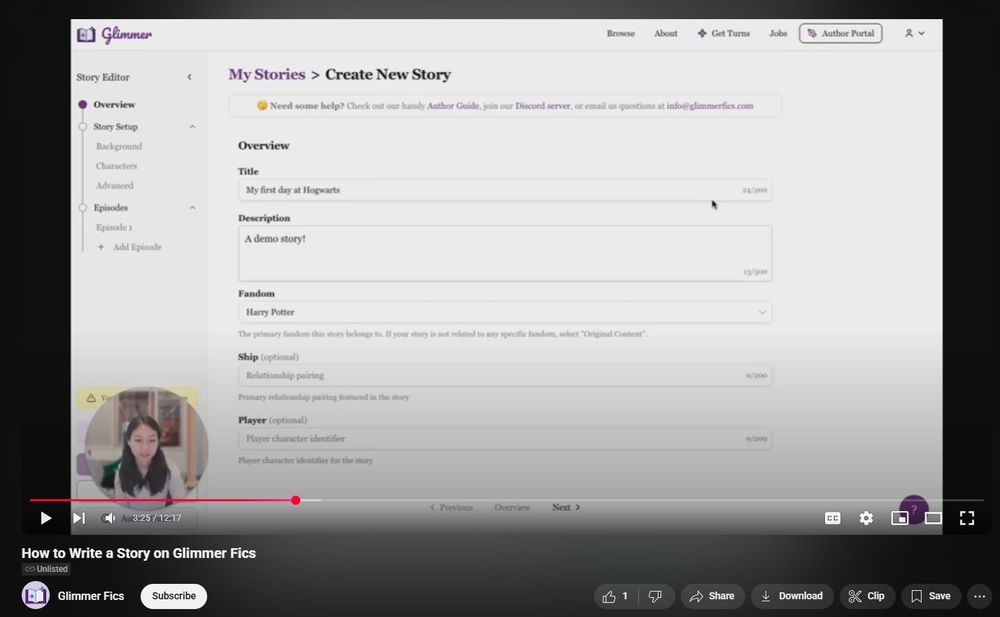Go to the Next step
The width and height of the screenshot is (1000, 617).
pyautogui.click(x=566, y=507)
